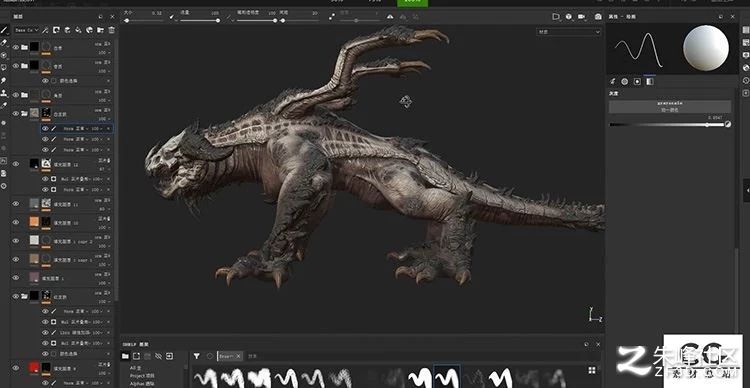Switch shelf to grid view icon
The height and width of the screenshot is (388, 750).
tap(592, 370)
